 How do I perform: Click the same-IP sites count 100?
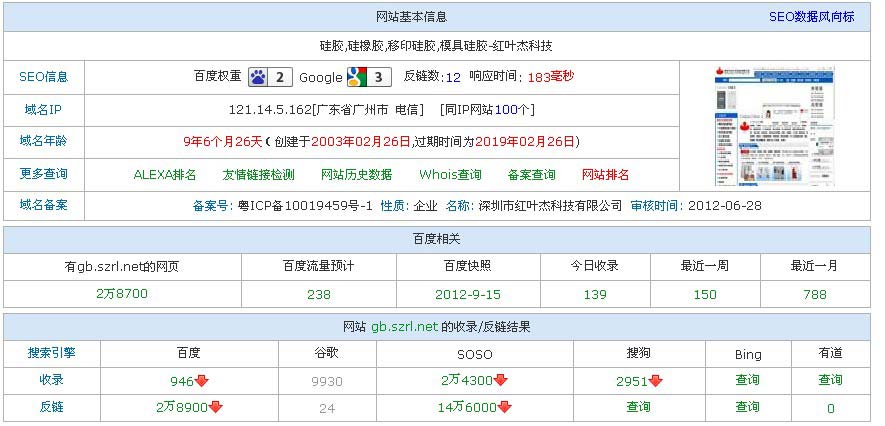(506, 110)
